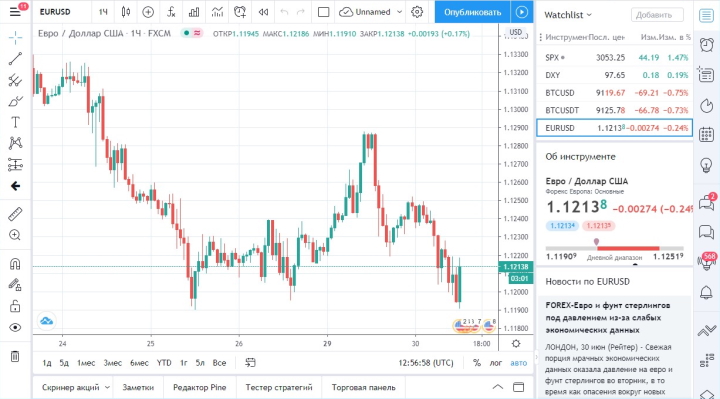Image resolution: width=720 pixels, height=399 pixels.
Task: Open notifications bell icon in right sidebar
Action: tap(706, 292)
